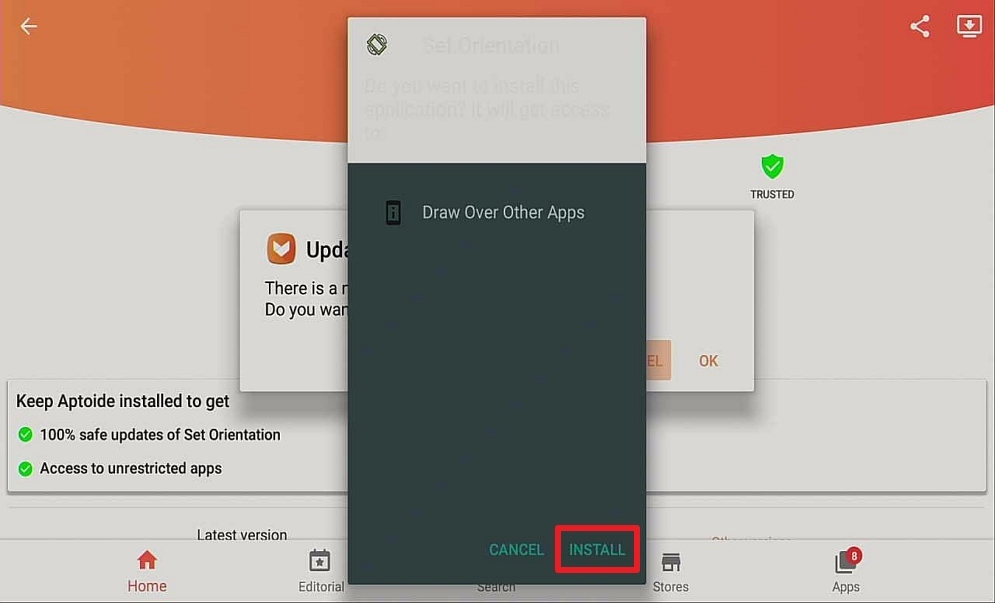Tap the green check beside unrestricted apps

[25, 468]
